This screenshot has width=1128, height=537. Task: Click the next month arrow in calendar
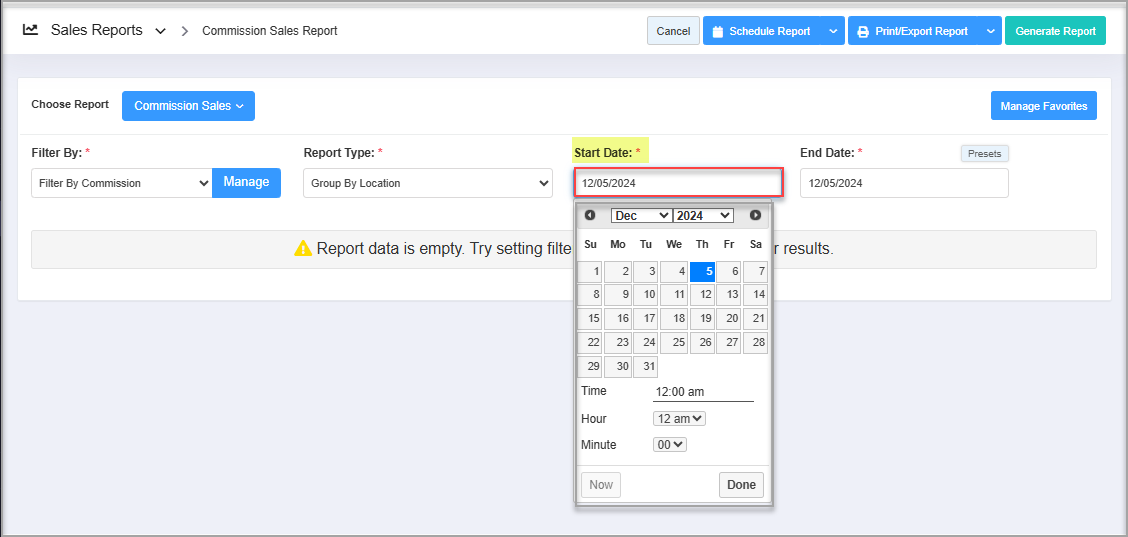pyautogui.click(x=755, y=215)
